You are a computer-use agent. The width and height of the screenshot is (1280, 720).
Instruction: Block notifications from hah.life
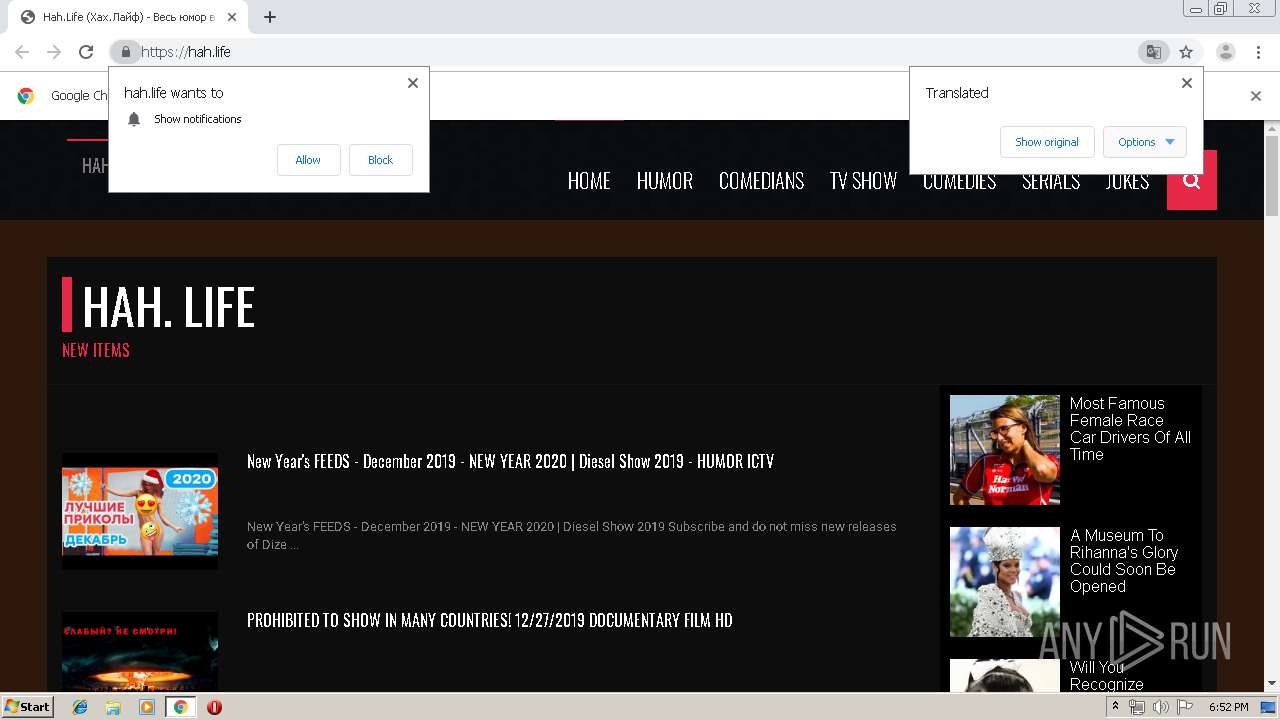(x=380, y=160)
